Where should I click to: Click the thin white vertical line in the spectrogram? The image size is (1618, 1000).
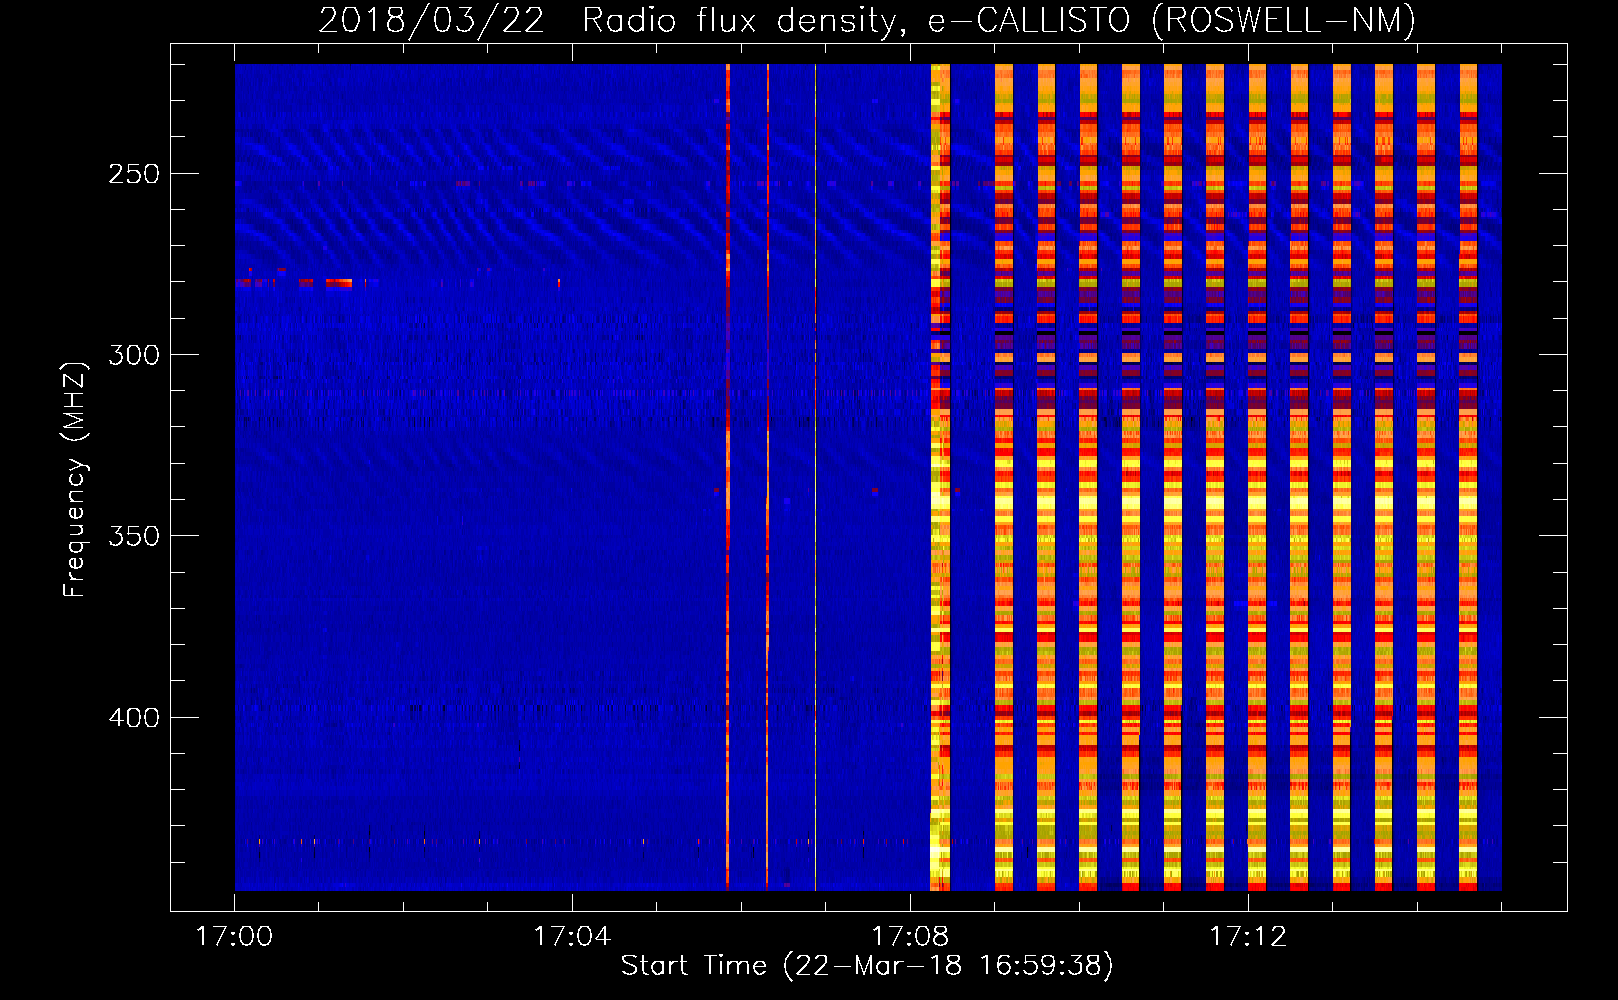coord(815,477)
